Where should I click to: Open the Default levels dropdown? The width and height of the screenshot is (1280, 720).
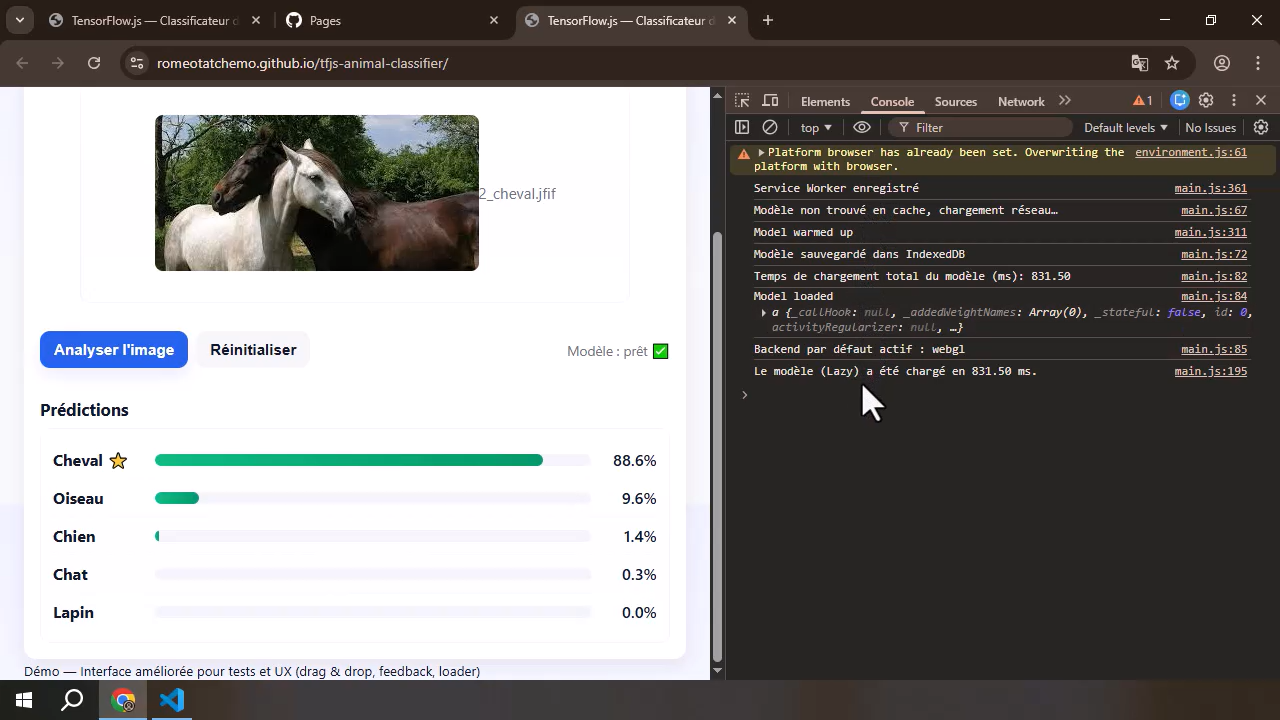pos(1125,128)
